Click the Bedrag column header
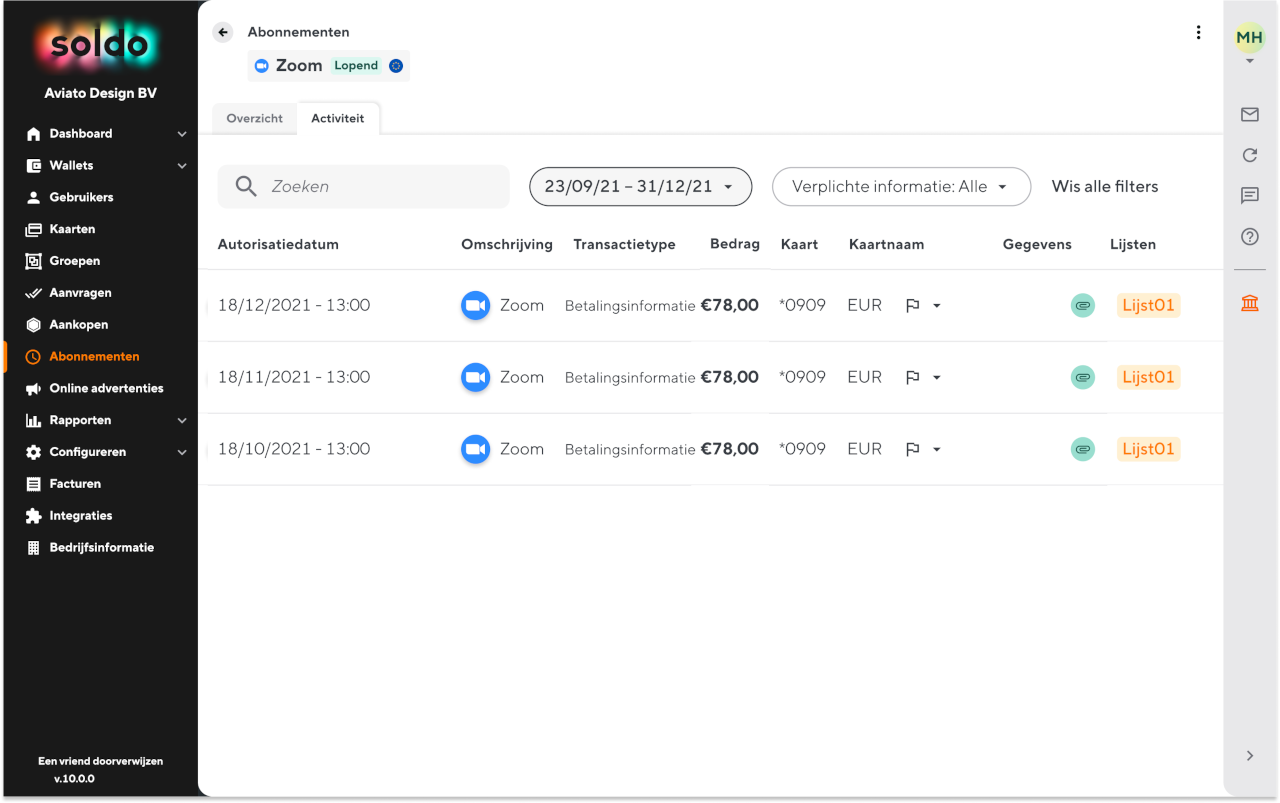Screen dimensions: 1280x803 (x=735, y=244)
